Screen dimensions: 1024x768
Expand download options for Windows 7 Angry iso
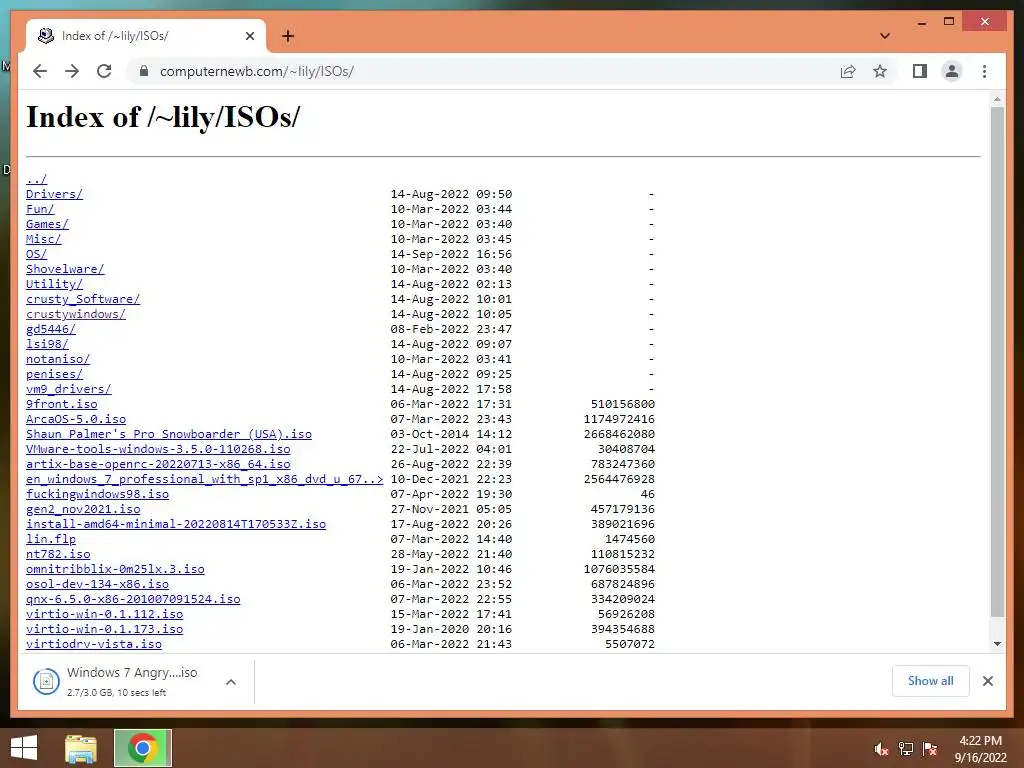click(x=231, y=682)
